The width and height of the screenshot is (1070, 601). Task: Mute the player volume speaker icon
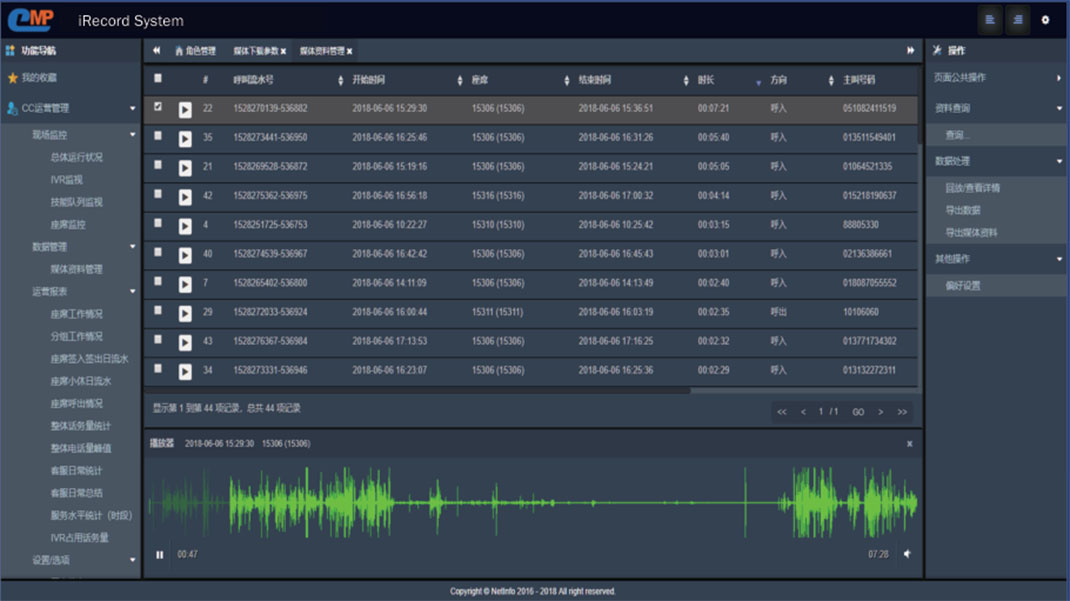(x=907, y=554)
